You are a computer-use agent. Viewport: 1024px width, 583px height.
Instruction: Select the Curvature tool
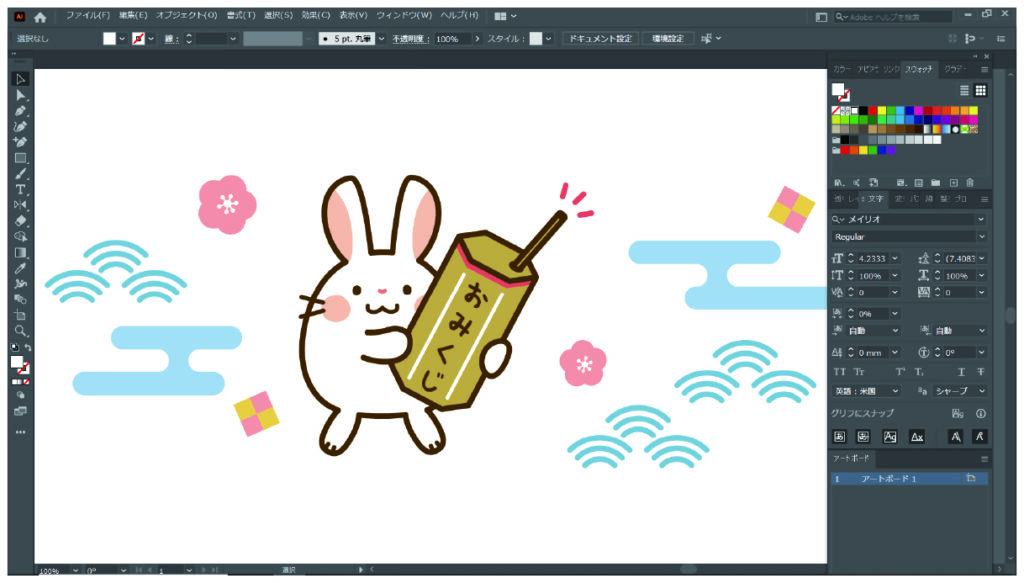pyautogui.click(x=20, y=127)
